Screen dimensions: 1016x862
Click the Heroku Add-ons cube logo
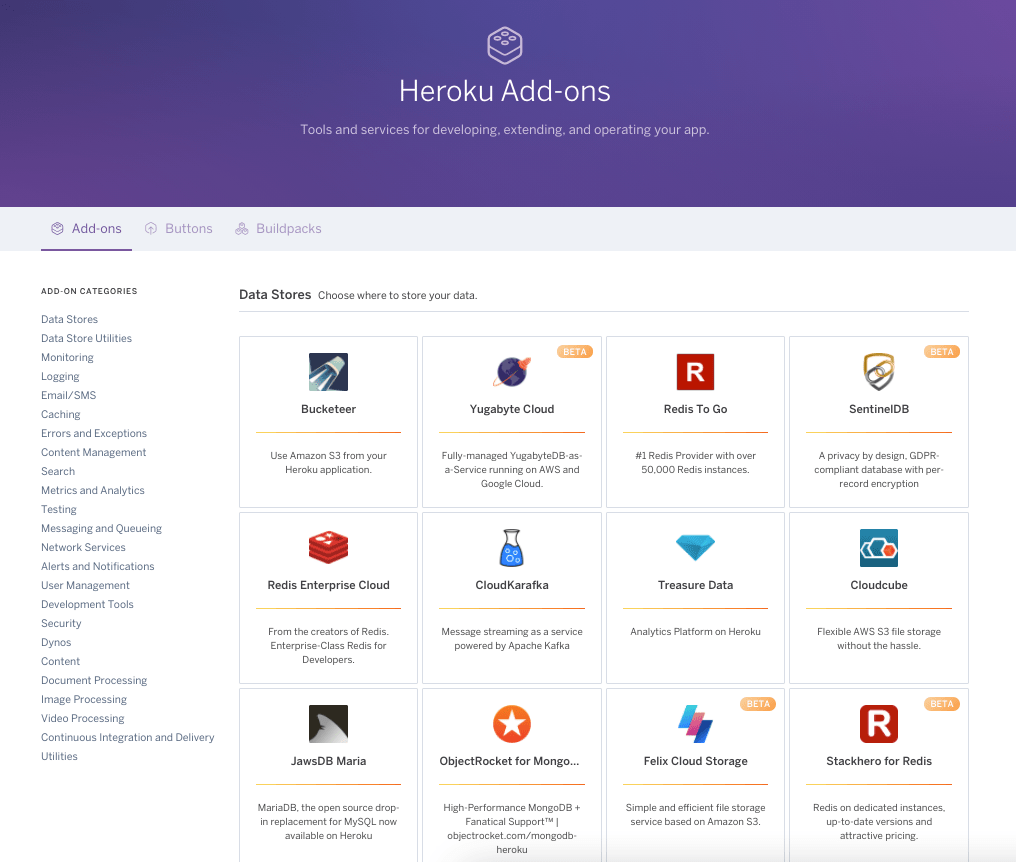click(x=505, y=45)
